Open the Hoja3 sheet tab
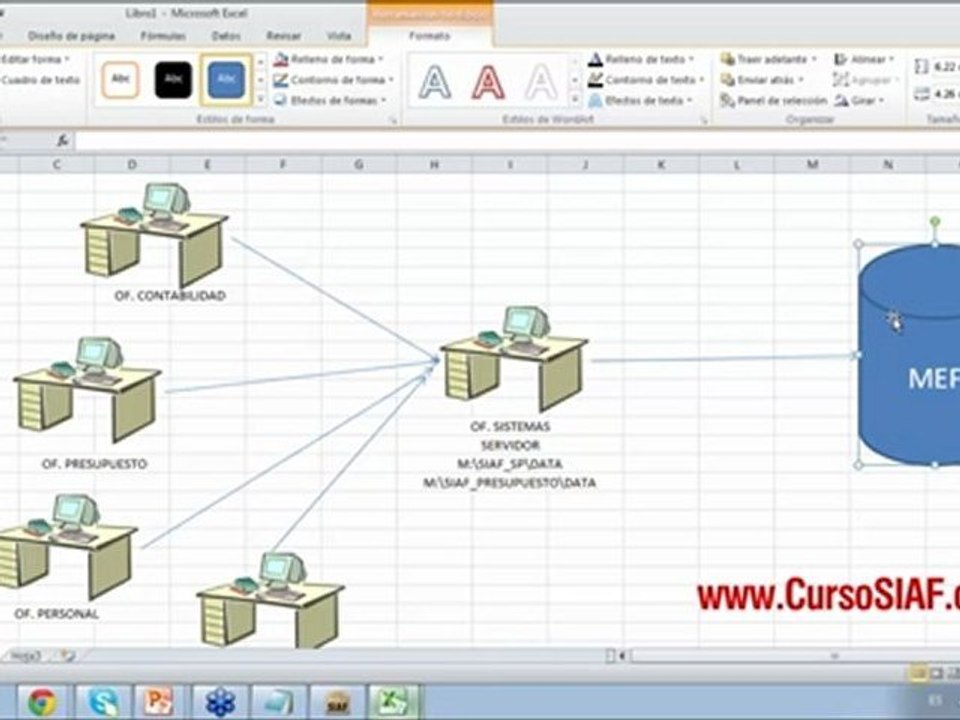 pos(26,656)
